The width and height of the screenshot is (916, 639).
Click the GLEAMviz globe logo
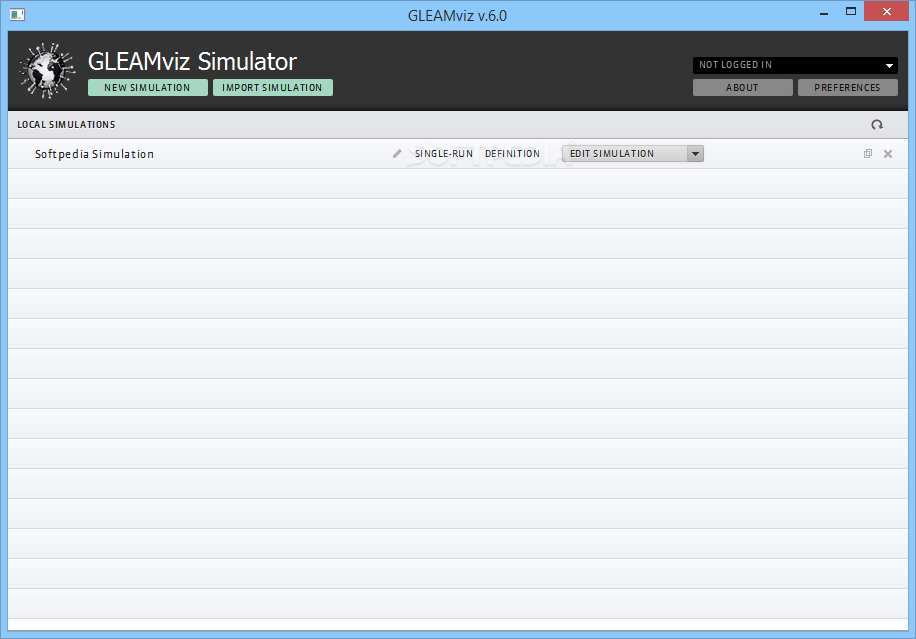(47, 71)
